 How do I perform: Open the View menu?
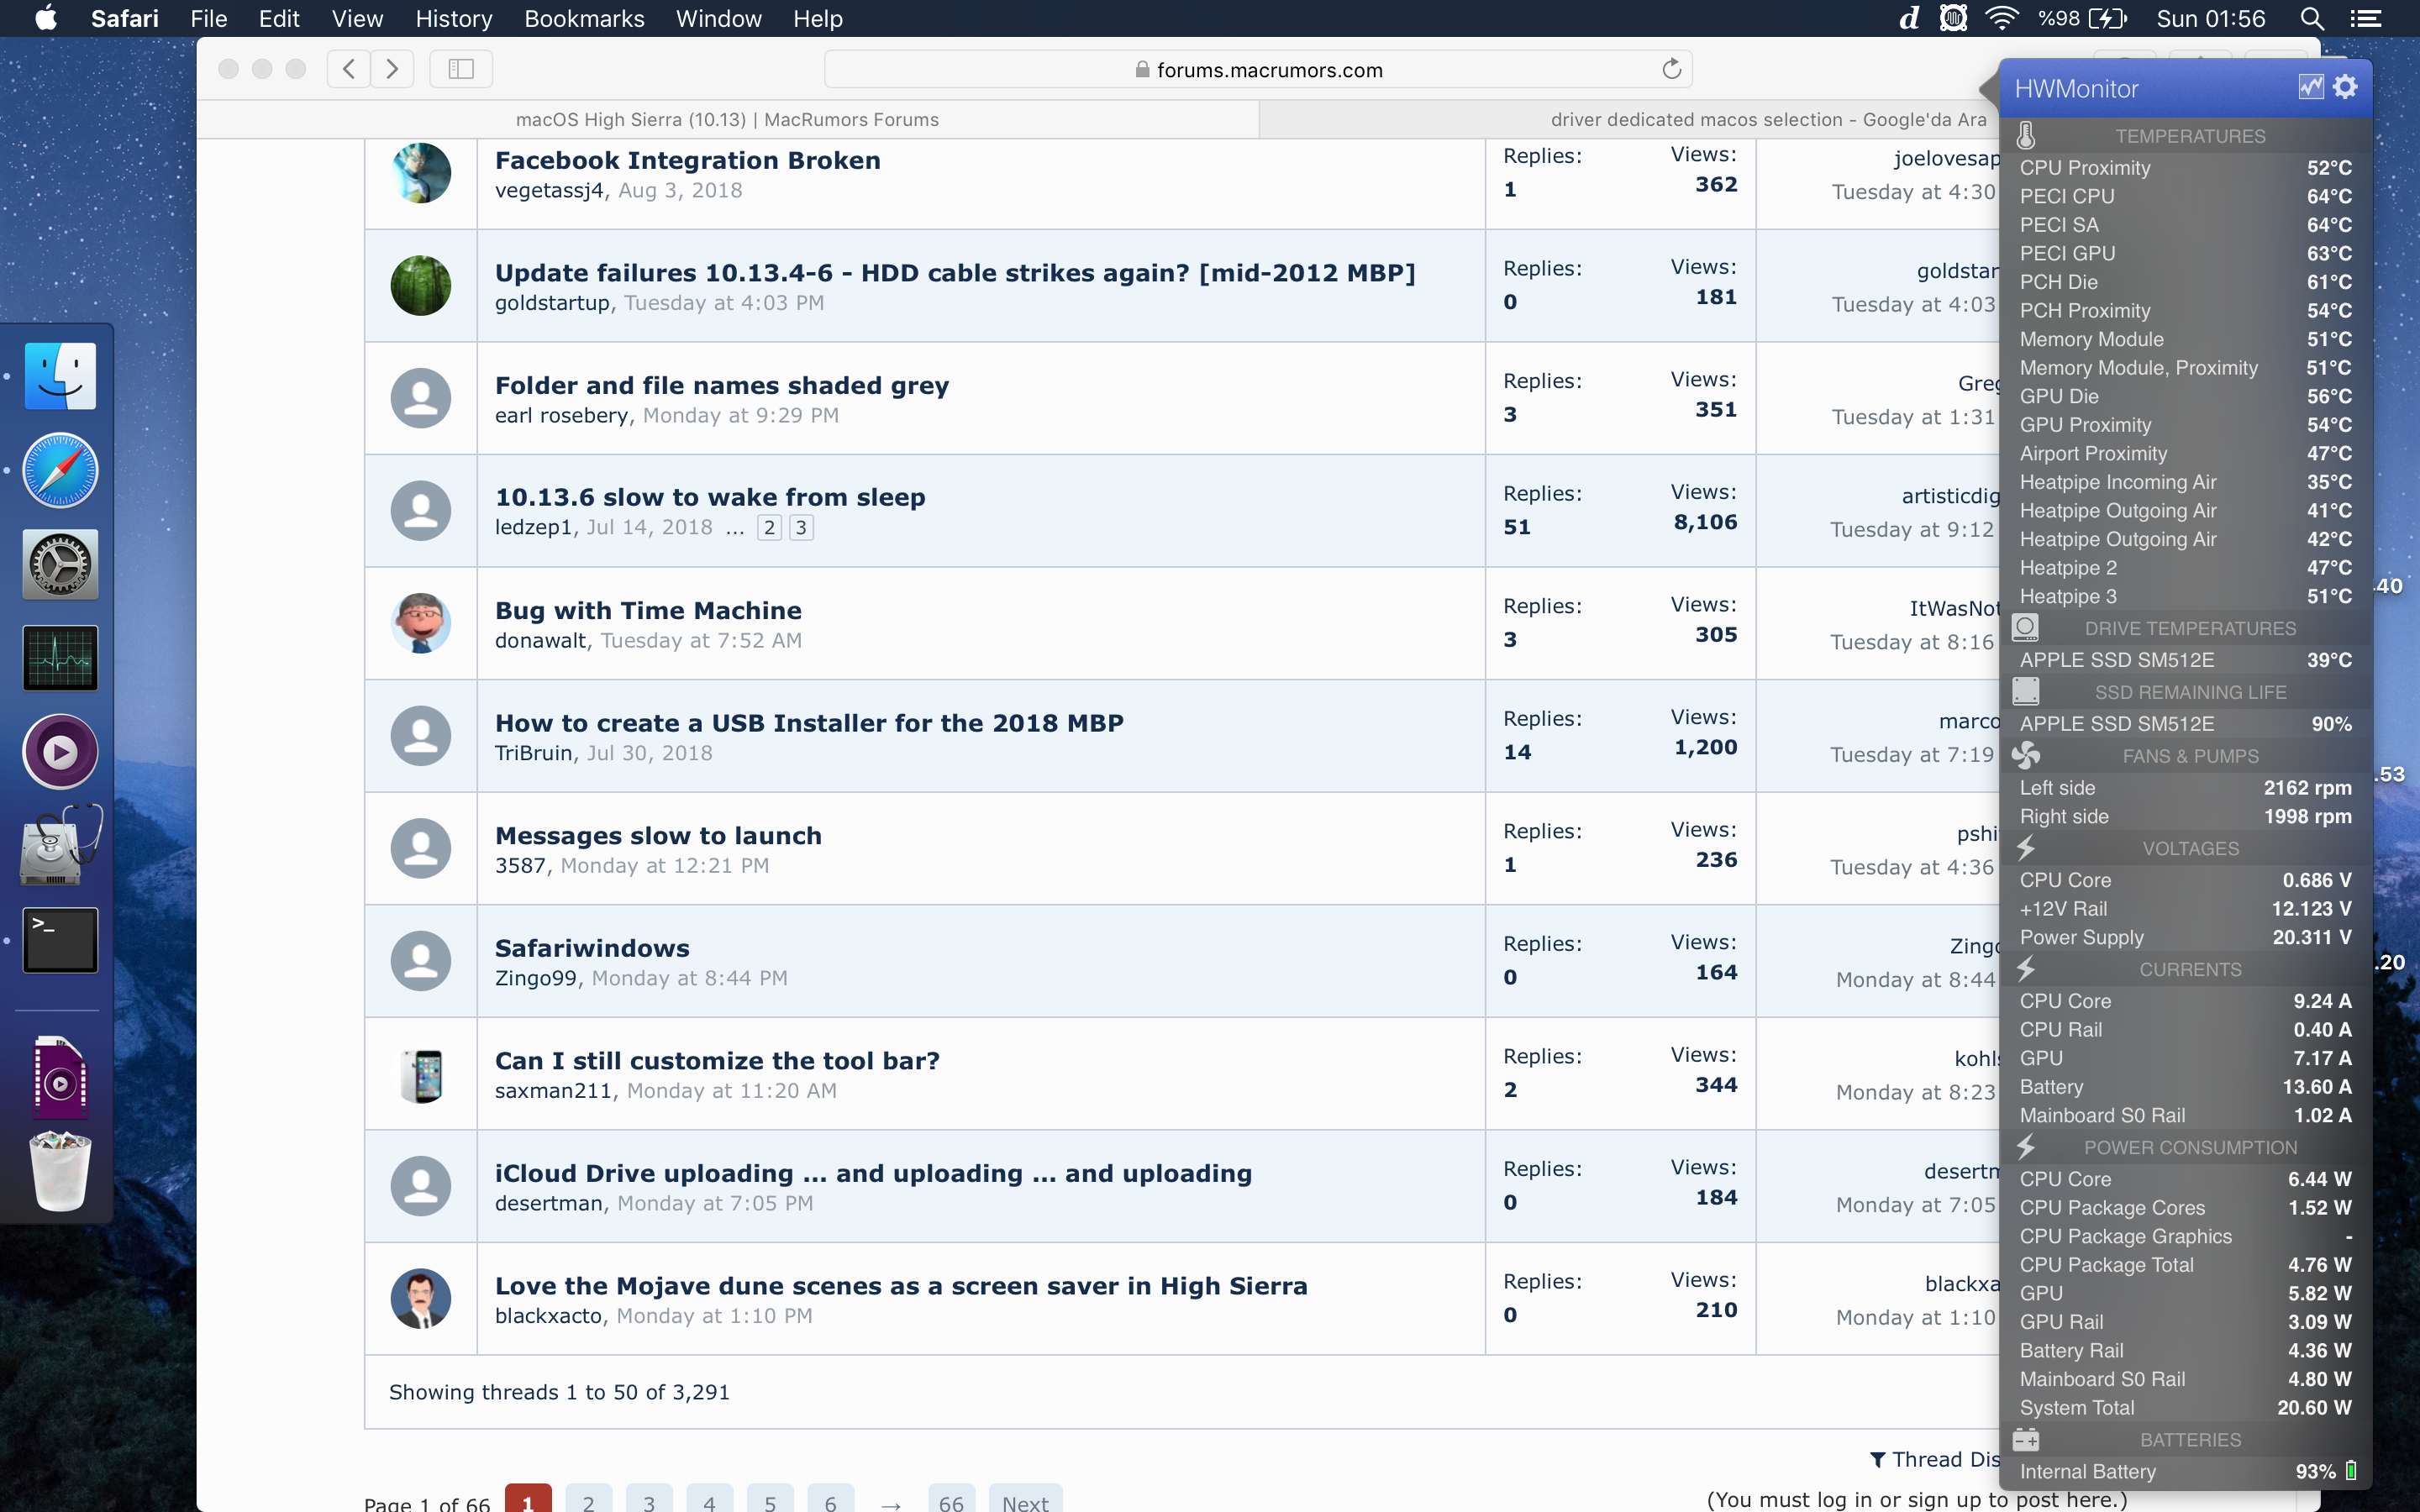click(357, 18)
